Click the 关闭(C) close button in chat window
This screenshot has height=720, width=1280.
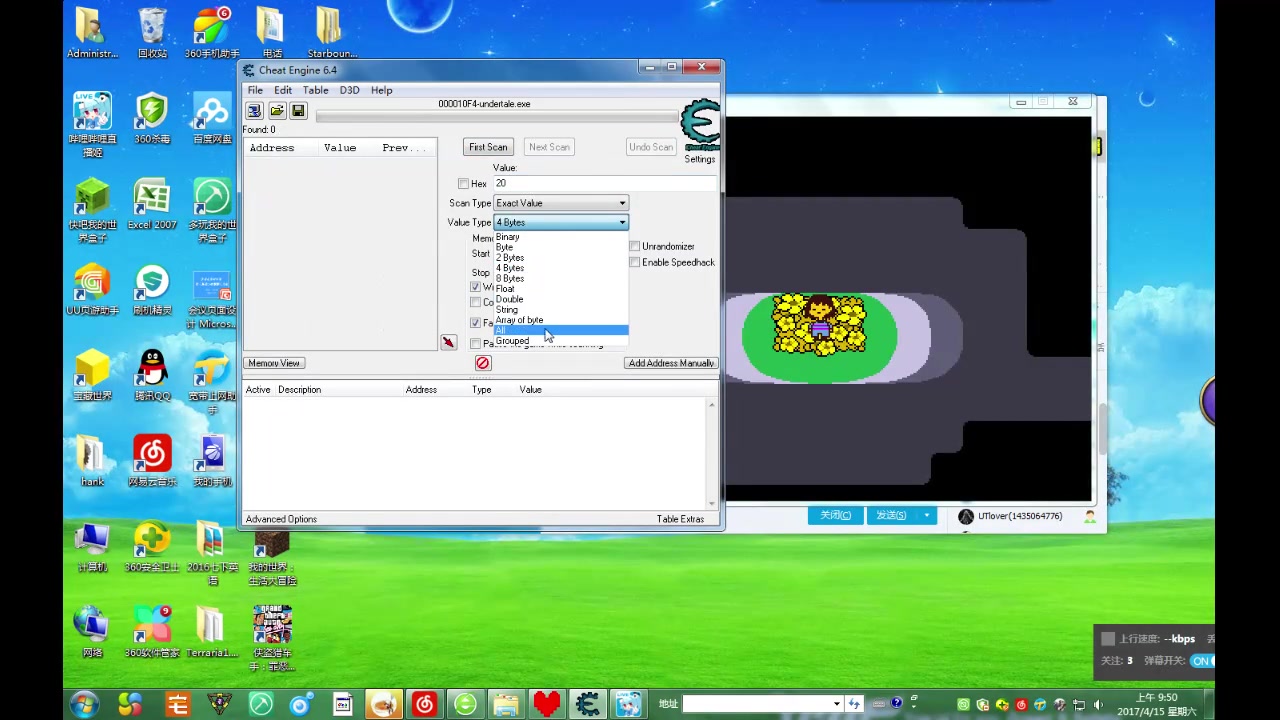coord(835,516)
